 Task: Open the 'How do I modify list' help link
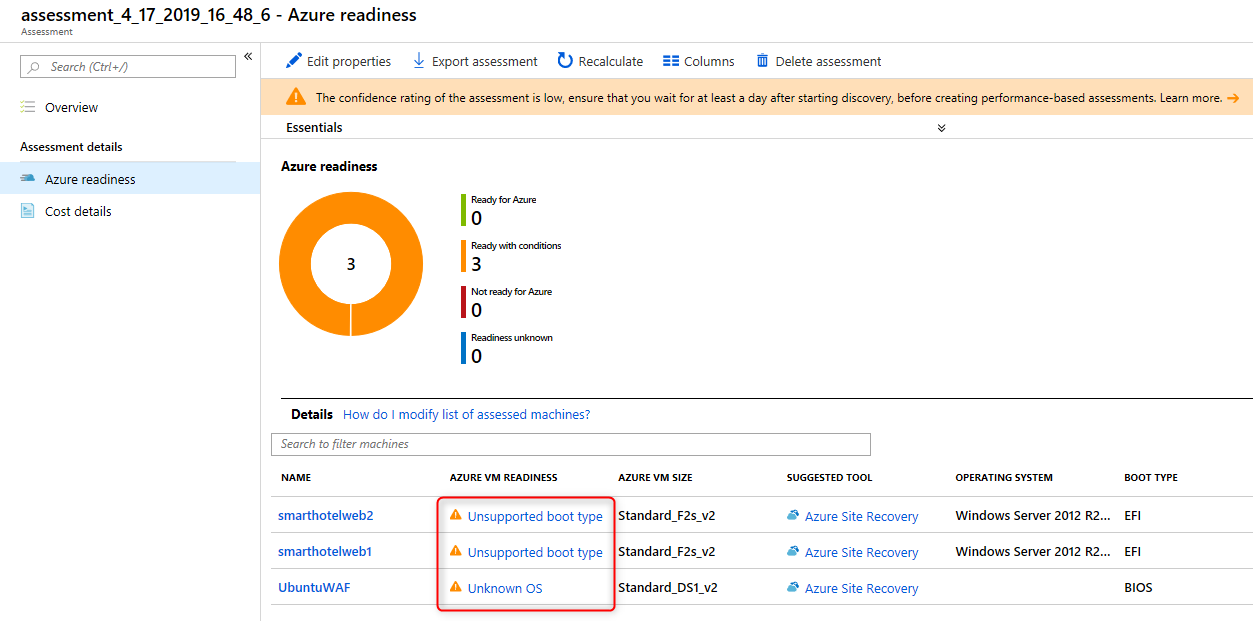pos(466,414)
